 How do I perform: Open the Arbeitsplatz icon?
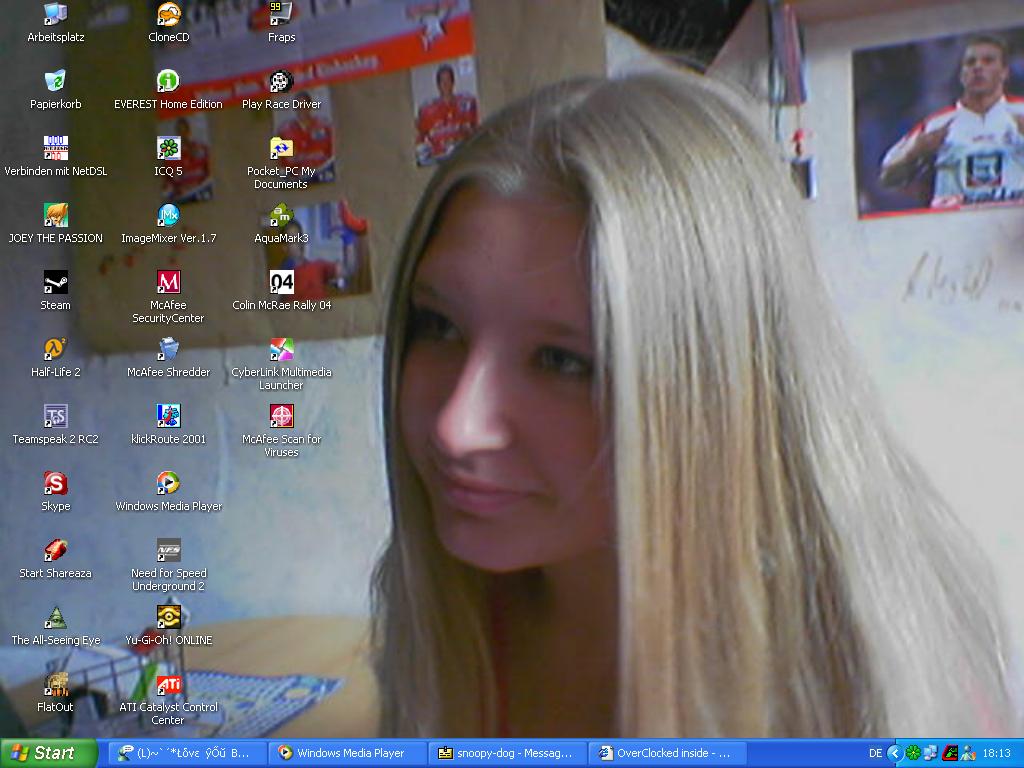pos(55,15)
